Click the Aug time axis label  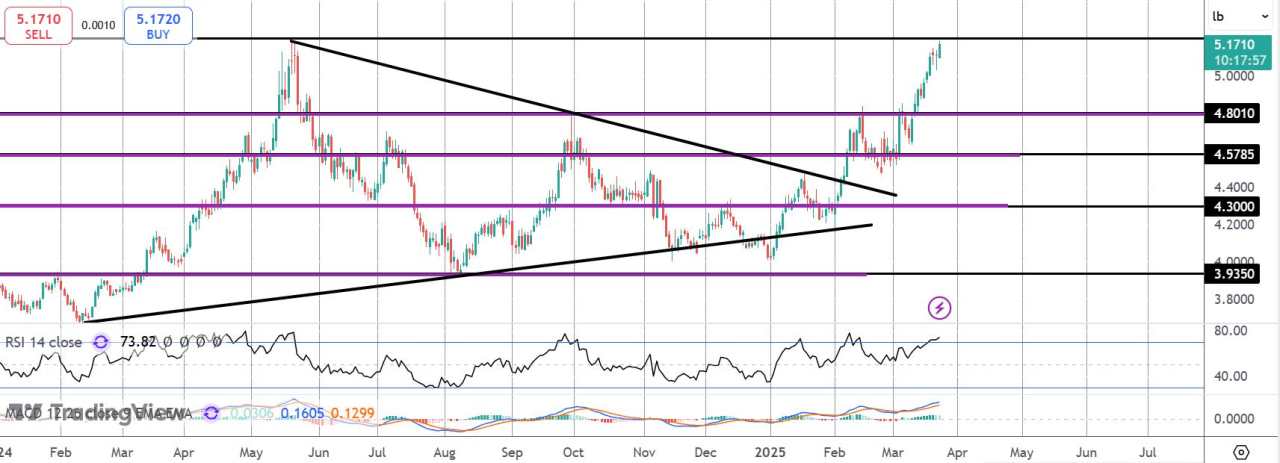point(445,452)
